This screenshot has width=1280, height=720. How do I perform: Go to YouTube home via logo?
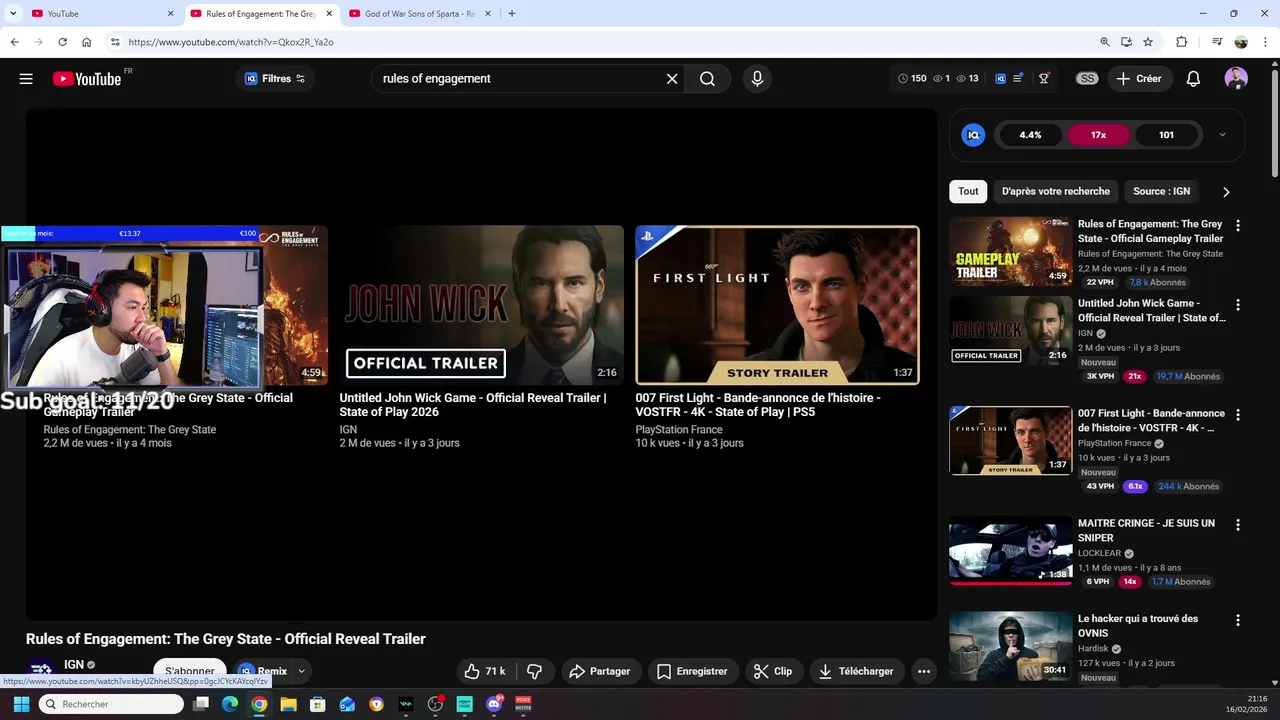pyautogui.click(x=87, y=79)
